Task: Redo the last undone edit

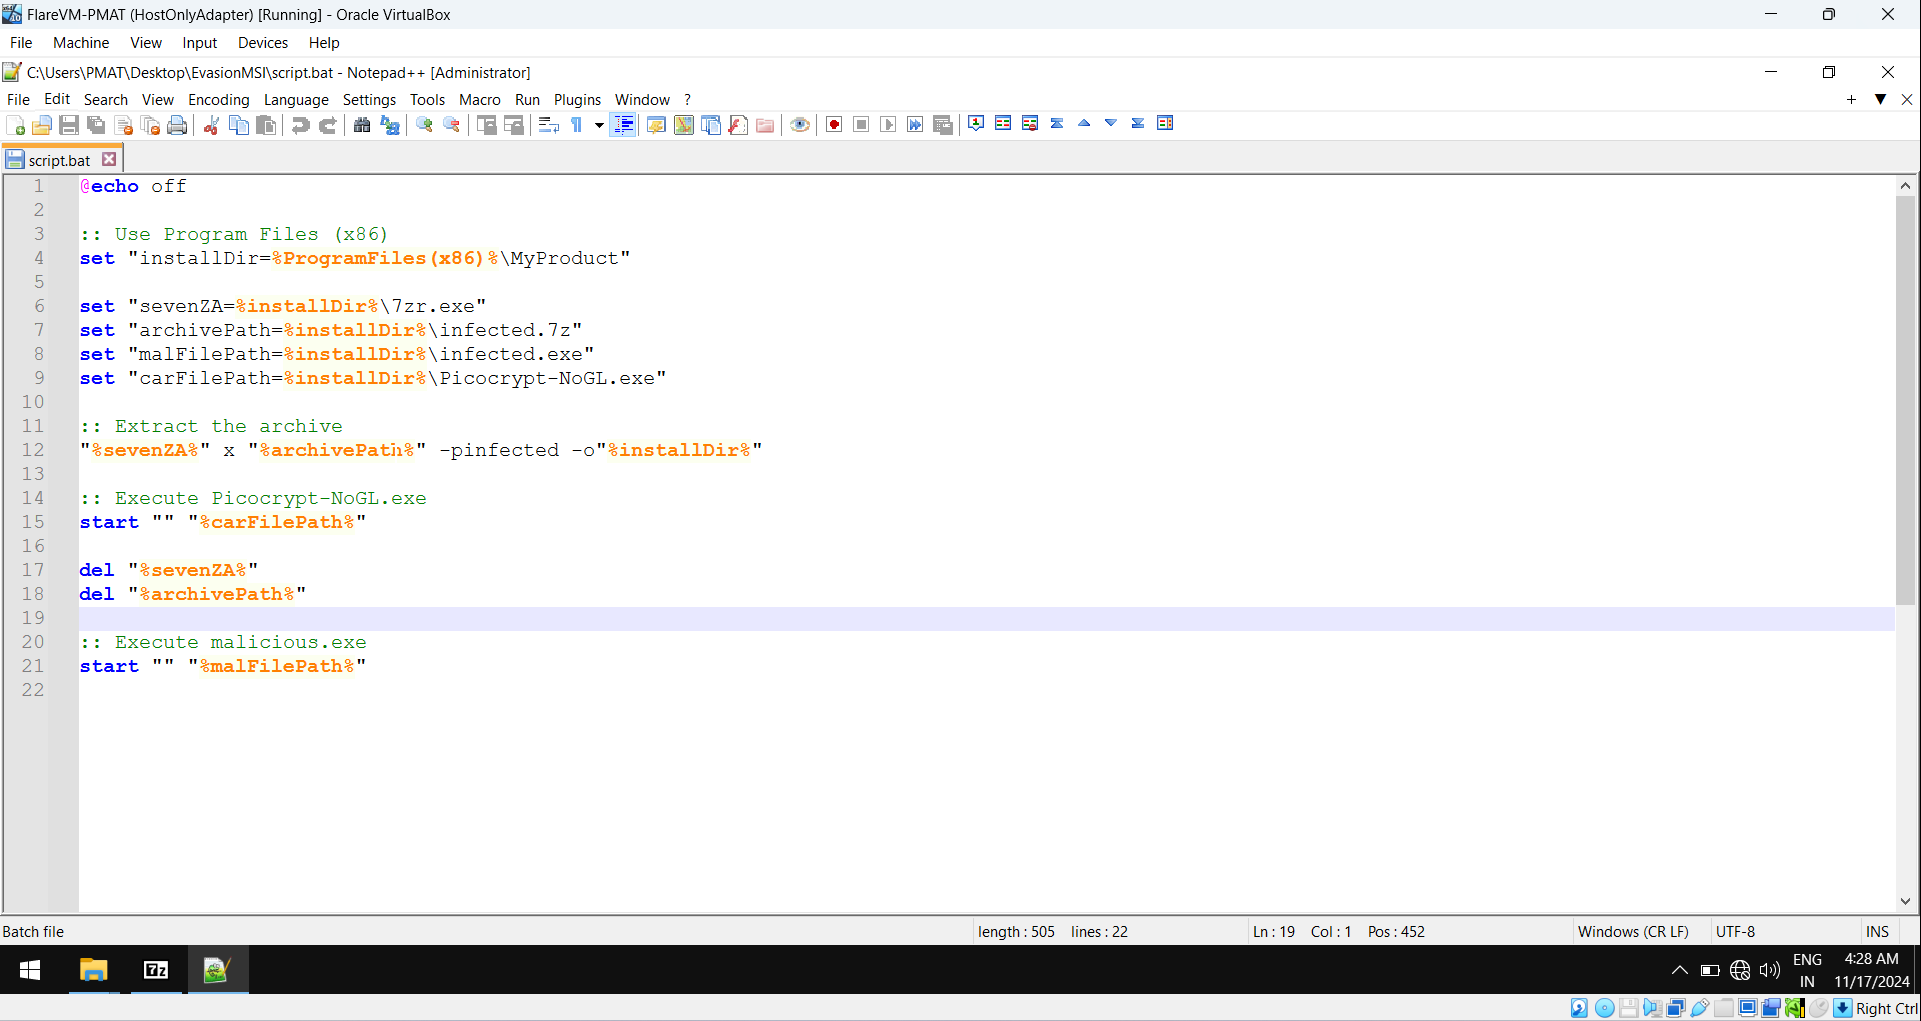Action: tap(327, 125)
